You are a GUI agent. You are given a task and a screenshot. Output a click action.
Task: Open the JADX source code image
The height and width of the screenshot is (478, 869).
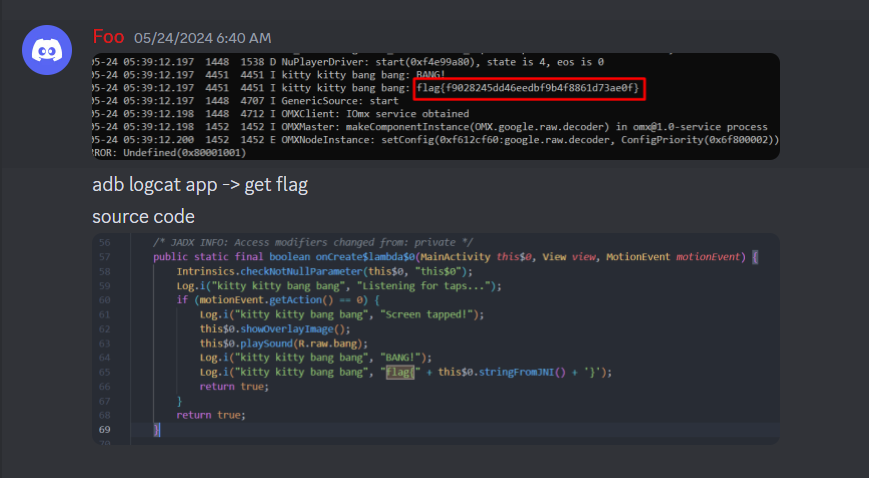tap(436, 339)
